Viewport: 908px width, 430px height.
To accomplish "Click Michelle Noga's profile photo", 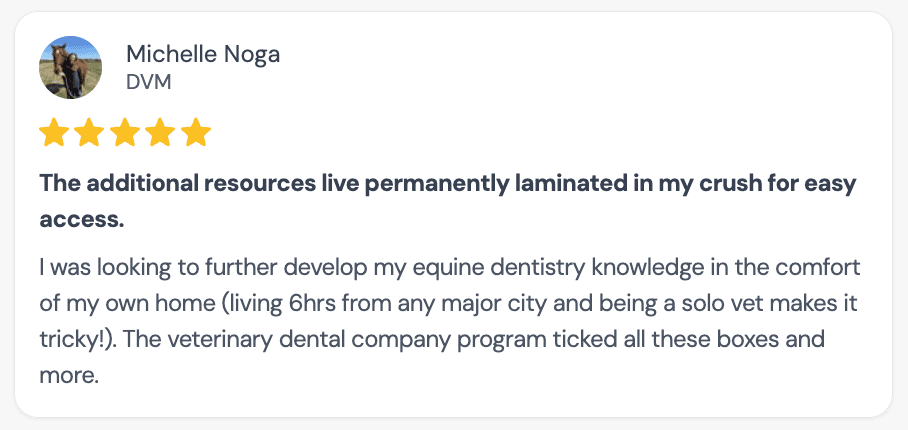I will tap(70, 68).
